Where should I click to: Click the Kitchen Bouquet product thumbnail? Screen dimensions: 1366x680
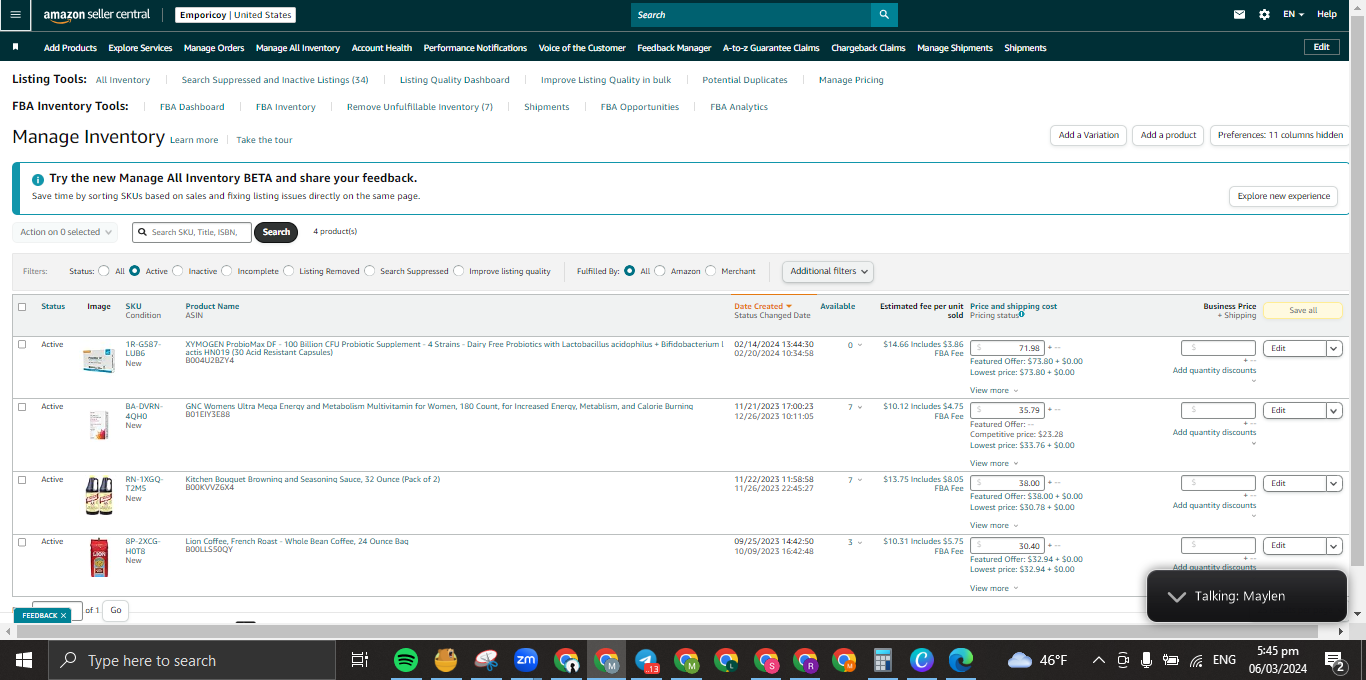pos(99,496)
